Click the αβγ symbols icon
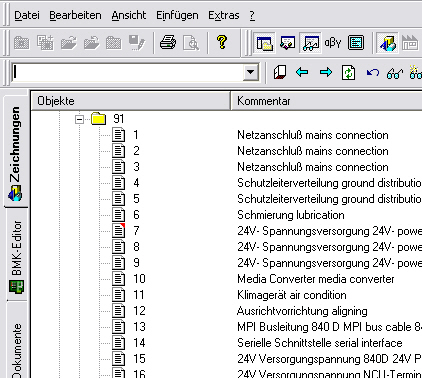422x378 pixels. click(x=333, y=43)
